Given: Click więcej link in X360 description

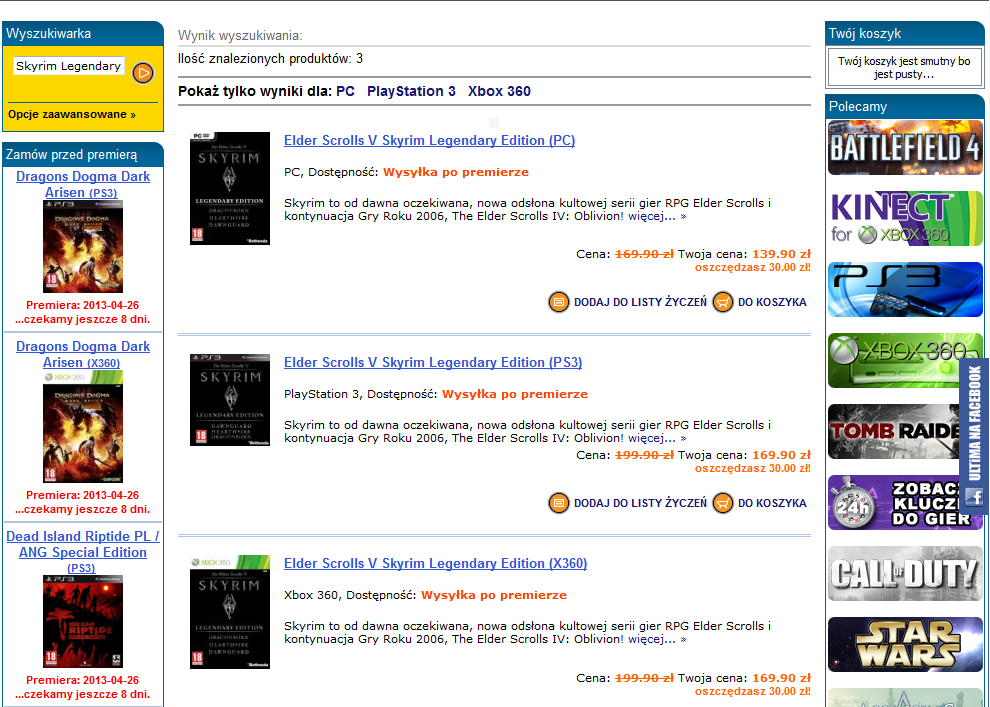Looking at the screenshot, I should point(657,639).
